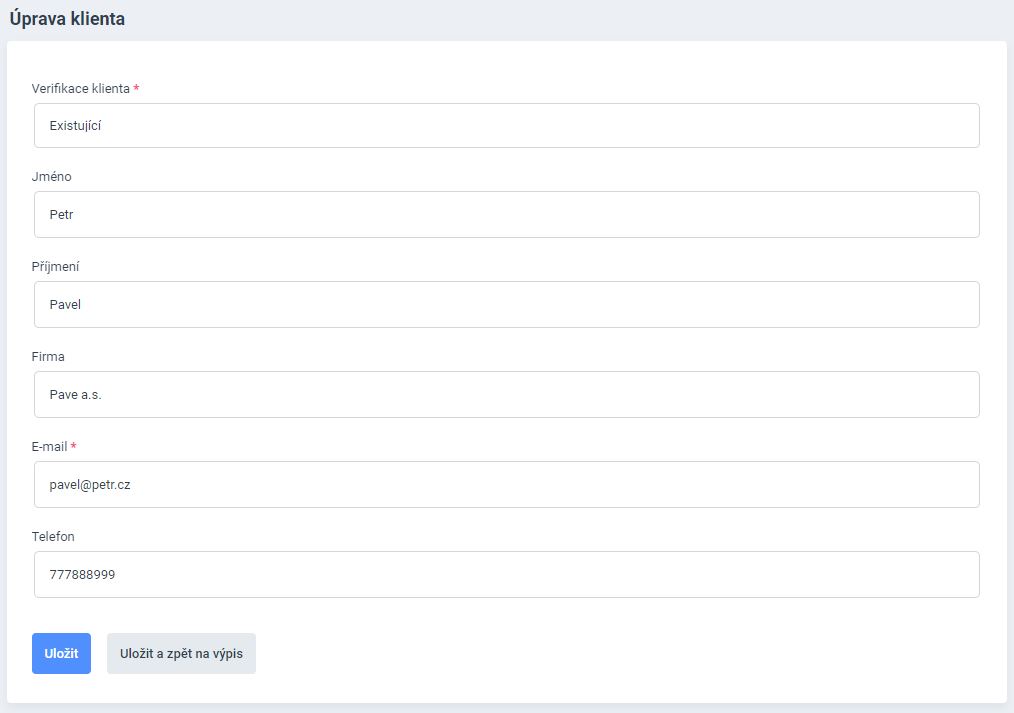Select the Firma input box
1014x713 pixels.
[506, 394]
